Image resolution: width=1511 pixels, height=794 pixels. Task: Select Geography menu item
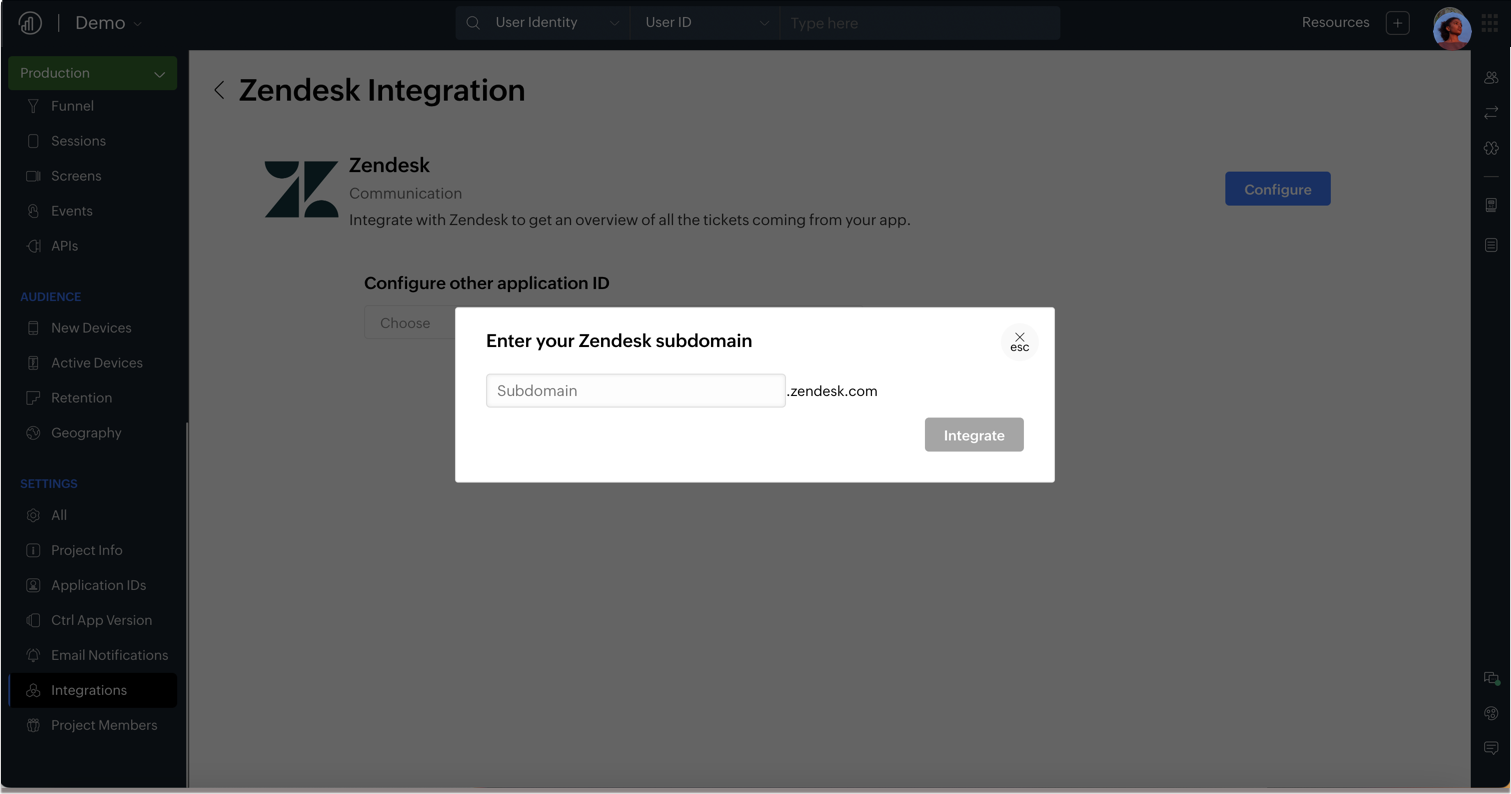[x=86, y=433]
